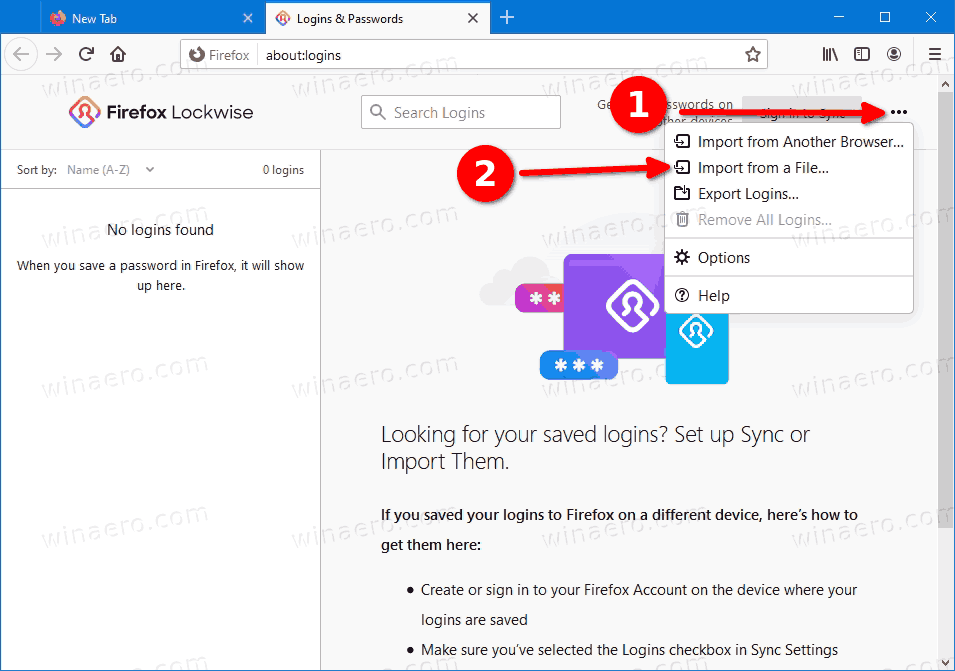Viewport: 955px width, 671px height.
Task: Open a new tab with plus button
Action: (507, 18)
